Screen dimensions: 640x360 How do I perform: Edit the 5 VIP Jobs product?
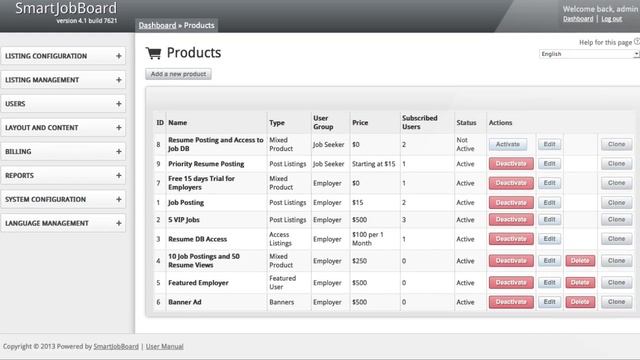point(549,220)
